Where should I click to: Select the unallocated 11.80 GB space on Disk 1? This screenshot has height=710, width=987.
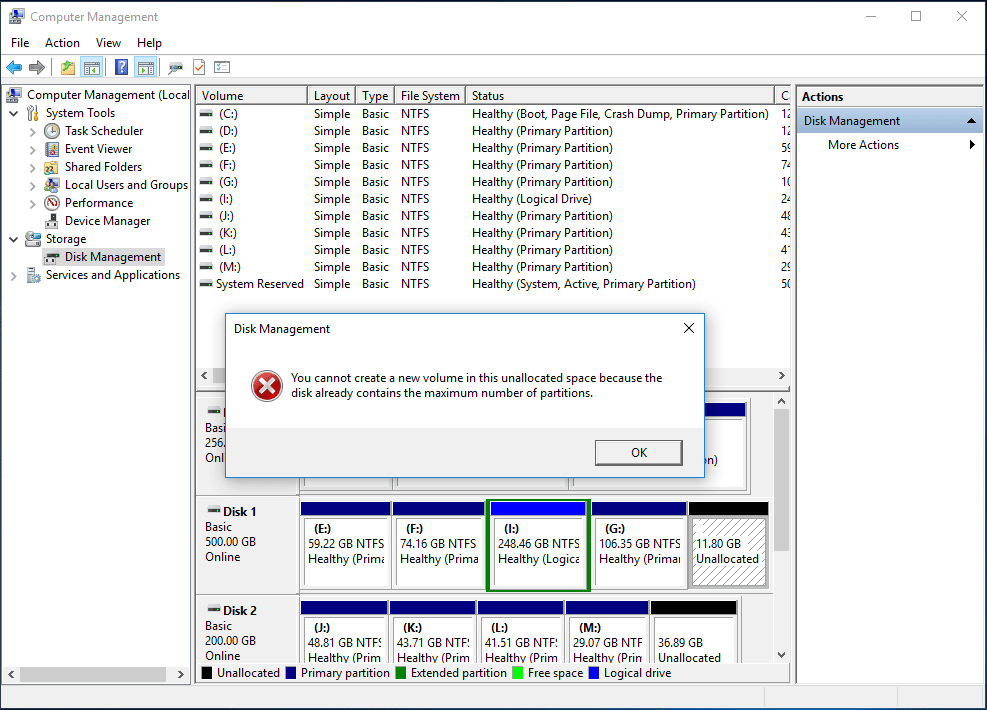tap(728, 551)
